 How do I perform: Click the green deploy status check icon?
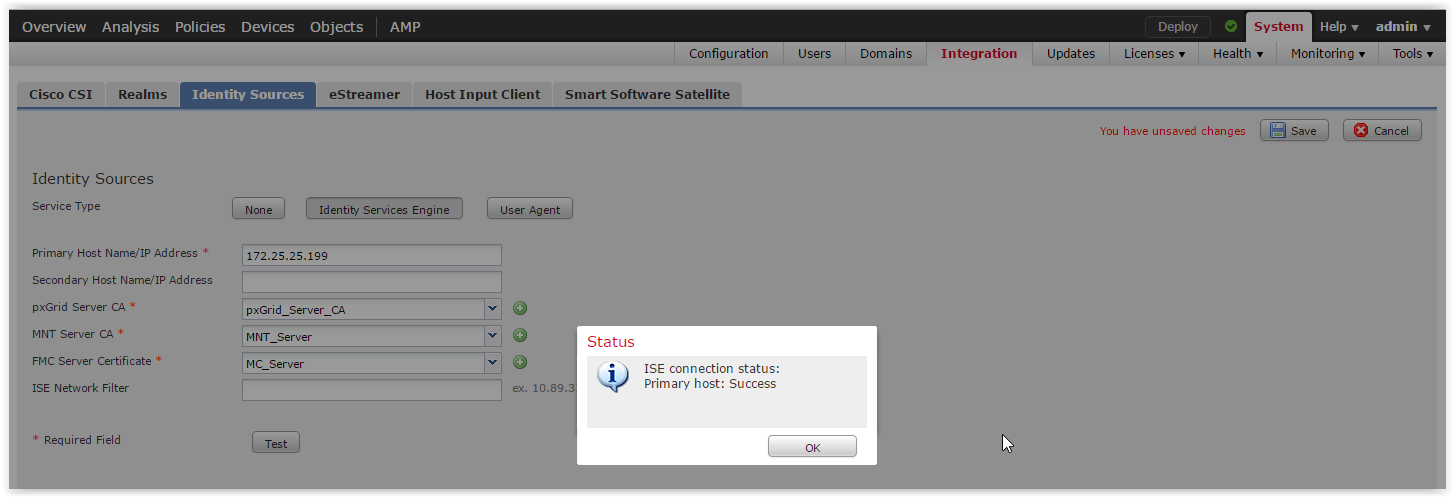(1231, 27)
